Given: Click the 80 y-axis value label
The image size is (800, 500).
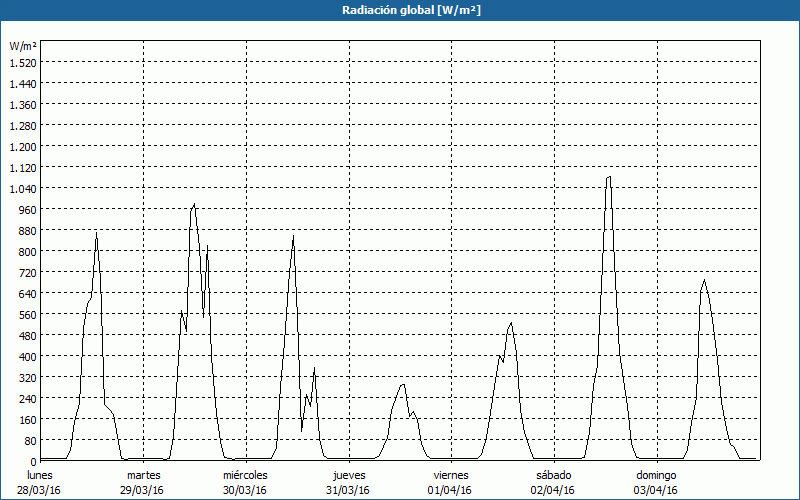Looking at the screenshot, I should pyautogui.click(x=29, y=440).
